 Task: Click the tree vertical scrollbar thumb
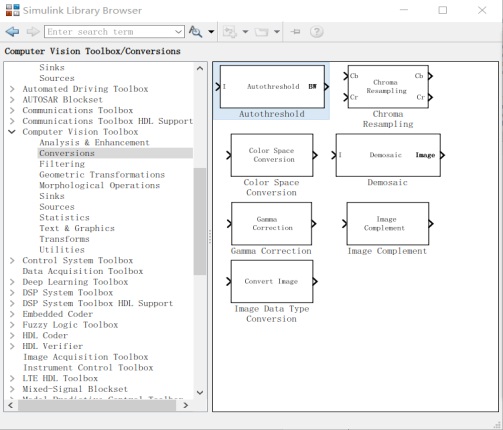200,221
